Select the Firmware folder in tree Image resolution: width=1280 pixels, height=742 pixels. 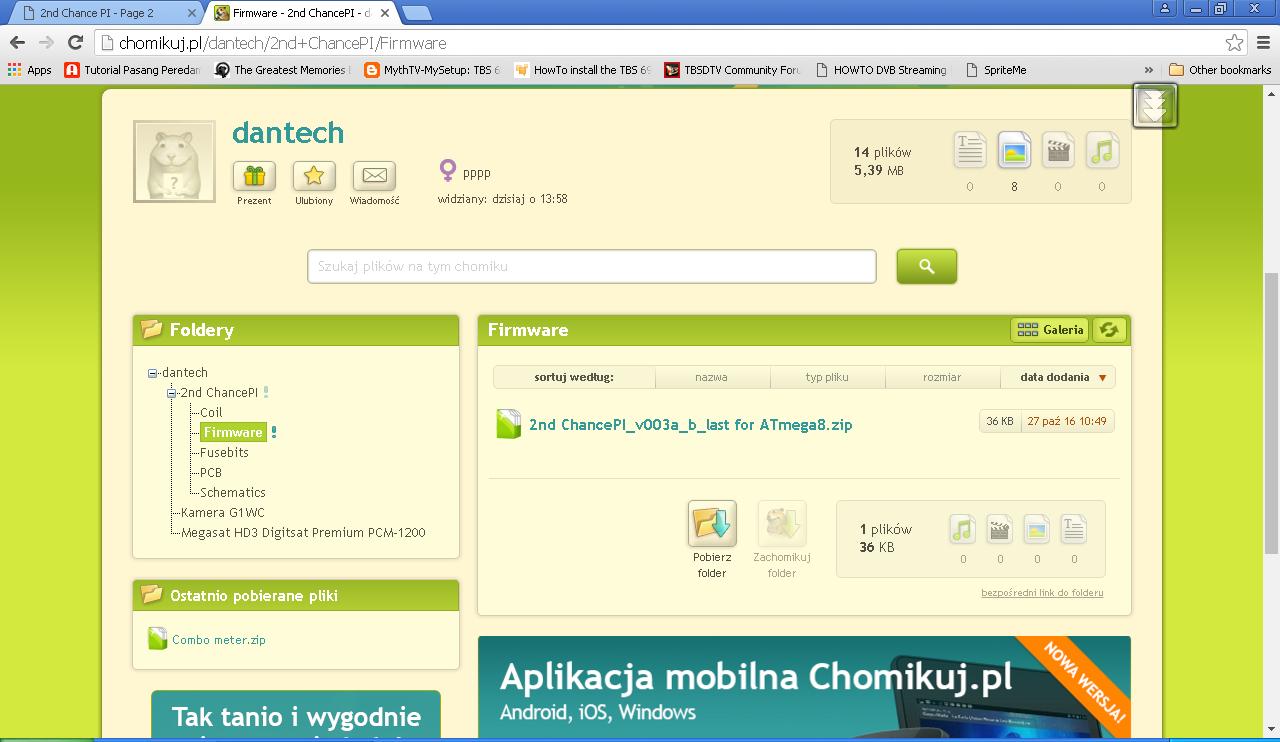coord(233,432)
